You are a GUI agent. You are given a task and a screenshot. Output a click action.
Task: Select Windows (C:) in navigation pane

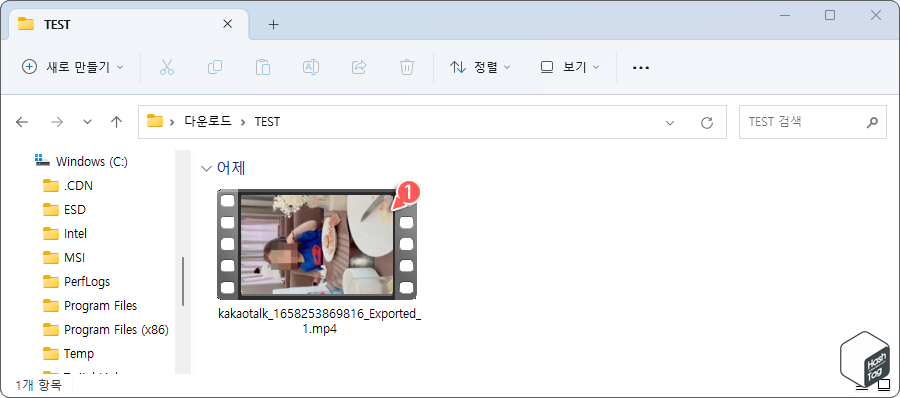click(82, 162)
